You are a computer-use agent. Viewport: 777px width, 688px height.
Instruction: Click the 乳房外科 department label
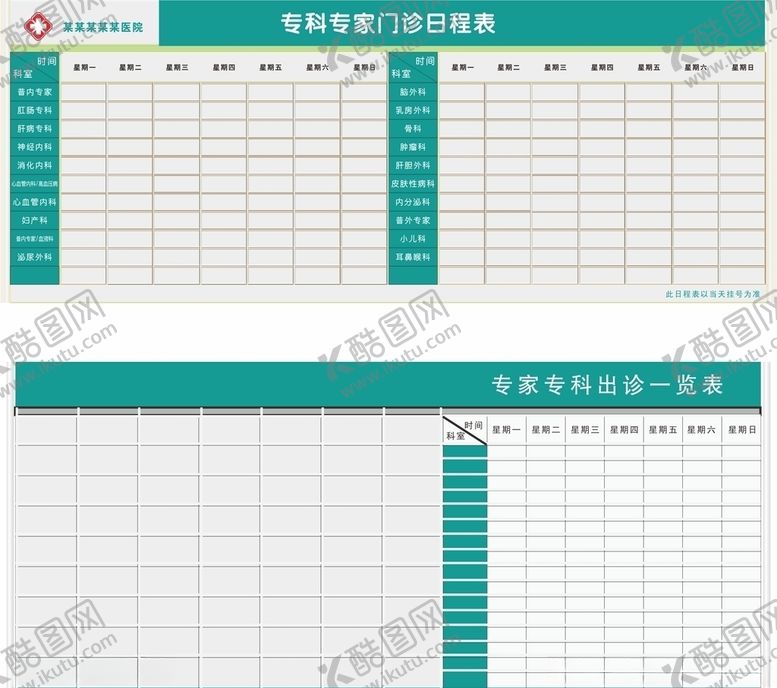click(x=413, y=111)
